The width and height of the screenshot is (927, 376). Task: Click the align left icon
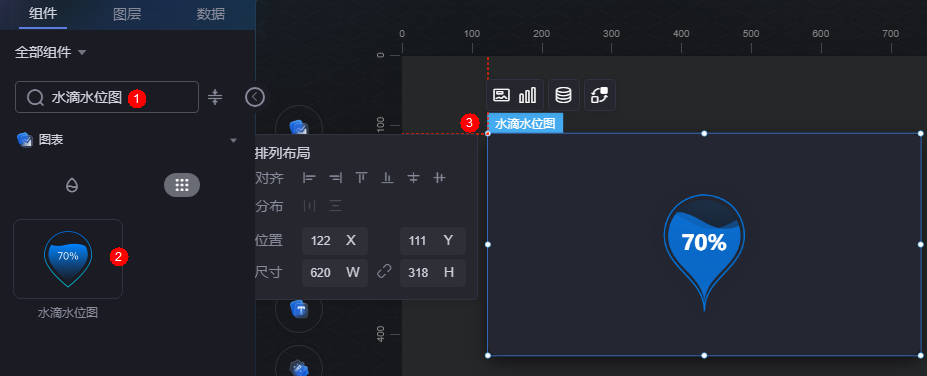(309, 177)
